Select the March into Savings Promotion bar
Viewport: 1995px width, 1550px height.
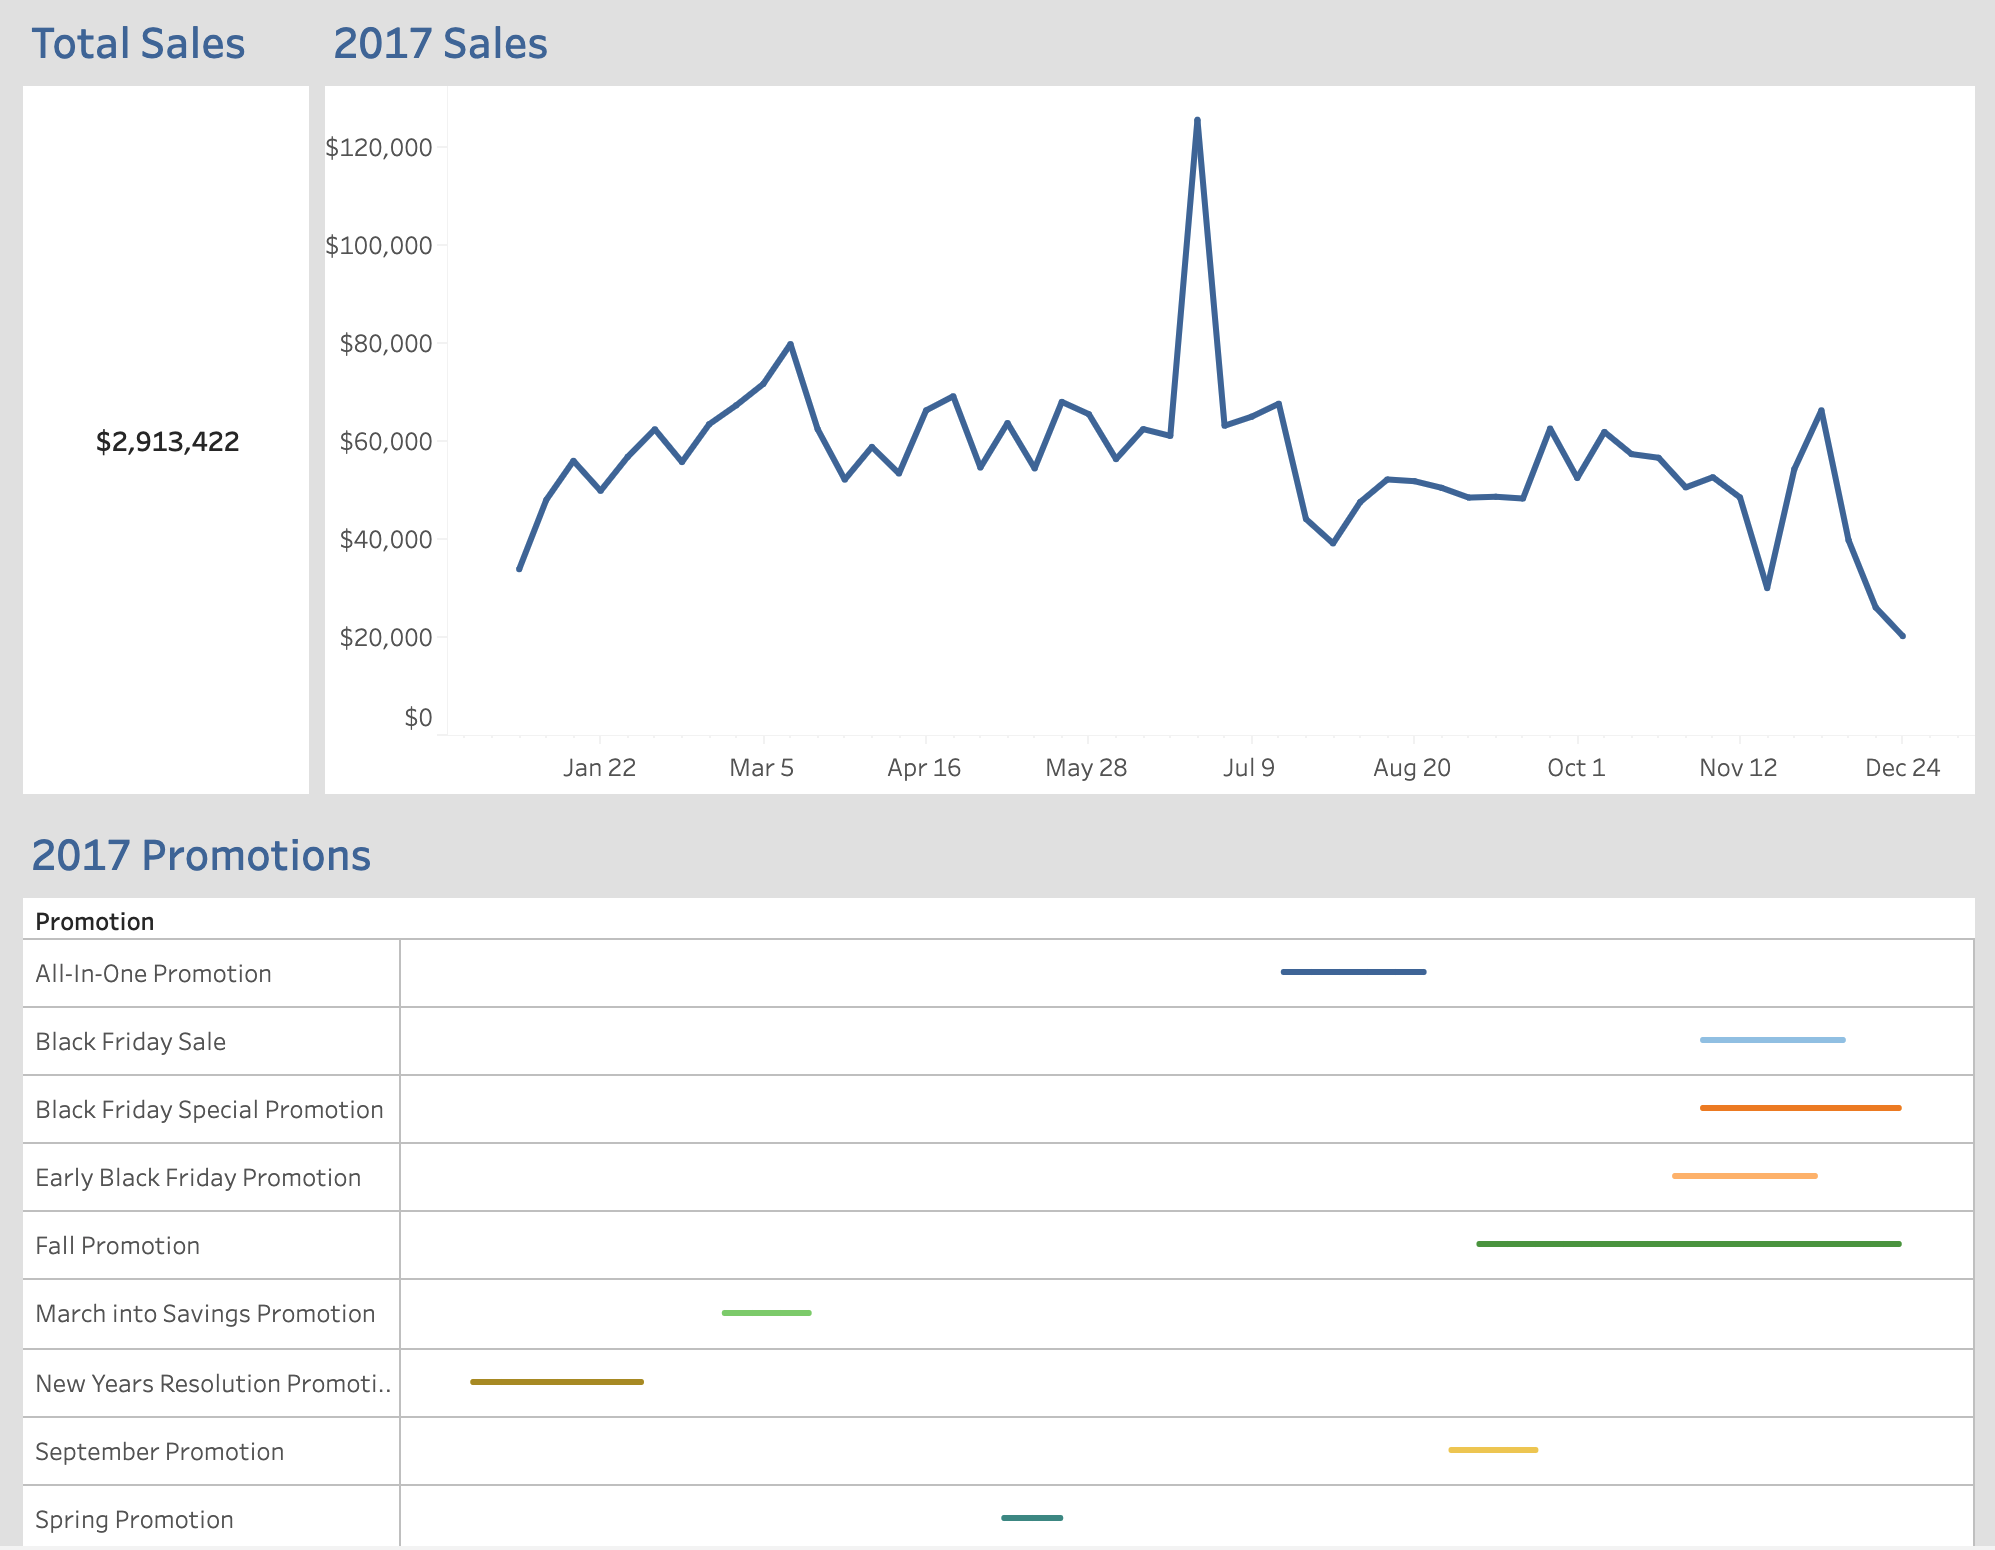coord(766,1313)
